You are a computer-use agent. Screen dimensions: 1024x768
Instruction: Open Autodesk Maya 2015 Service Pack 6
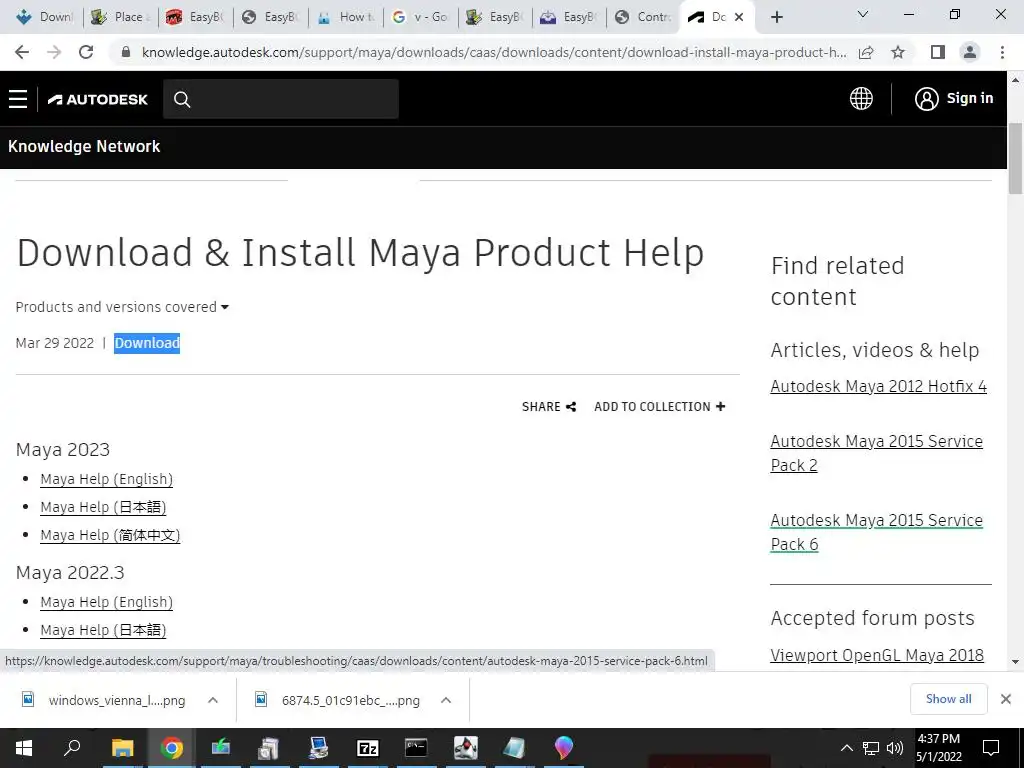pos(876,532)
